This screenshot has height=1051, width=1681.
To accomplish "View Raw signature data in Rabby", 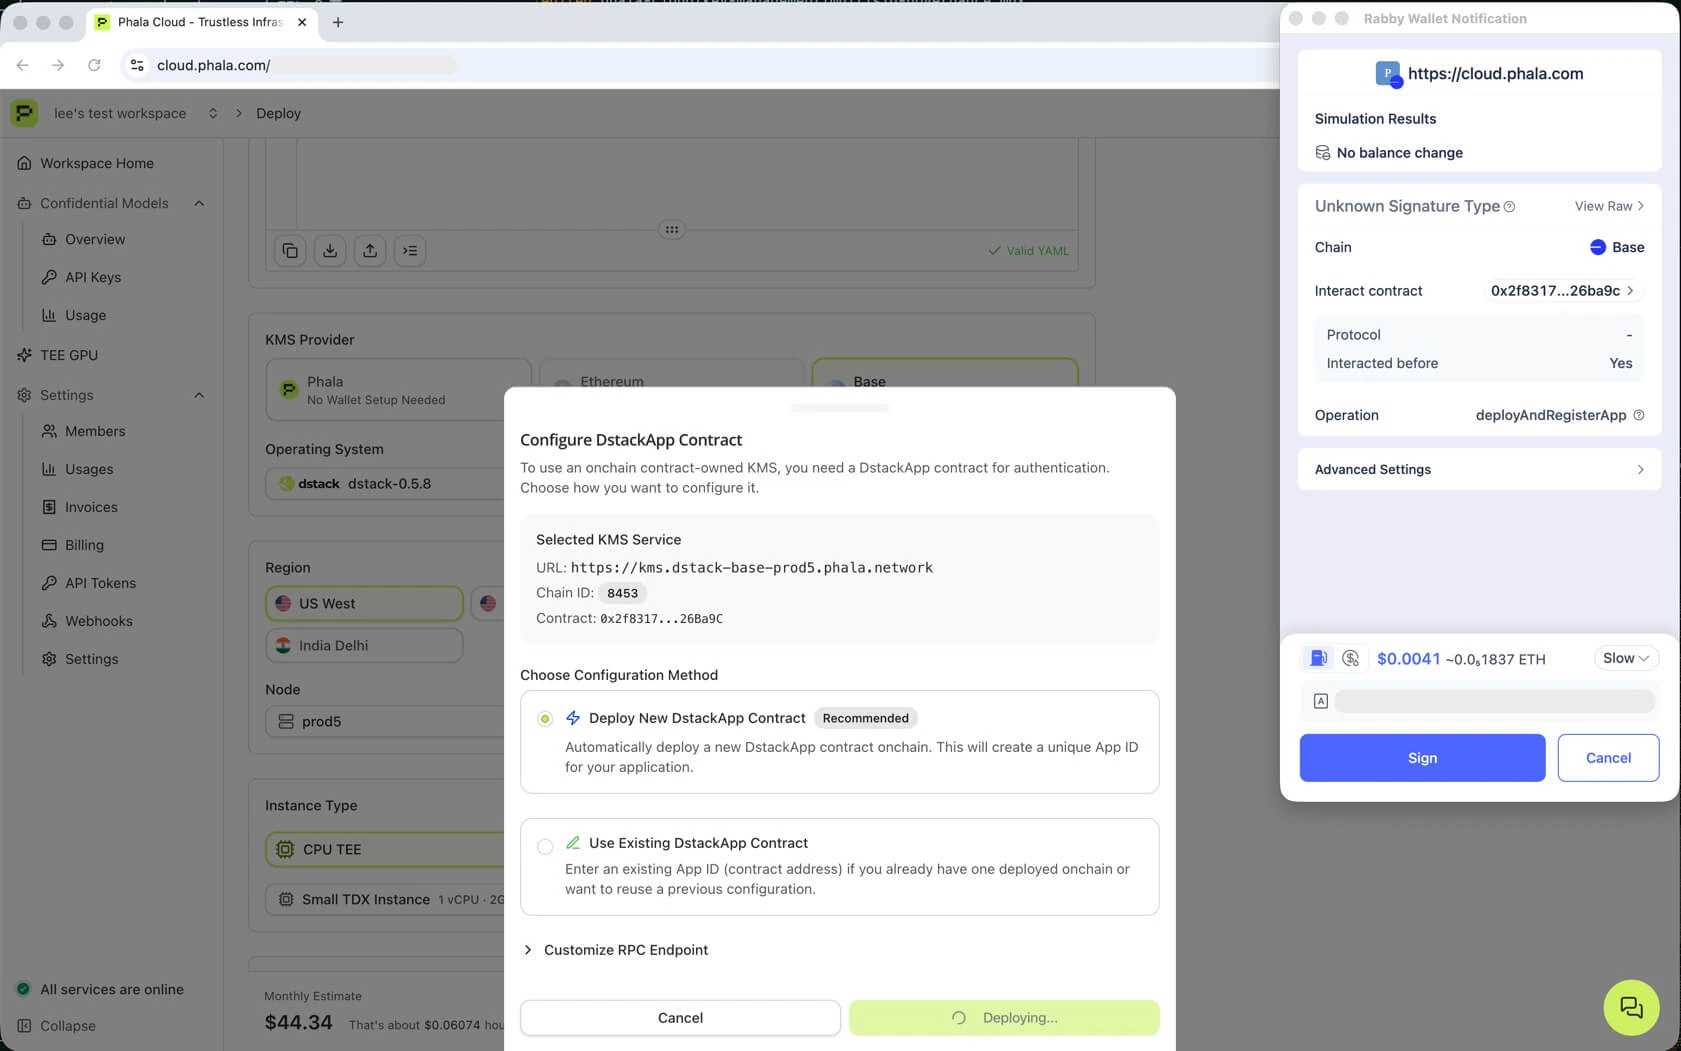I will point(1607,206).
